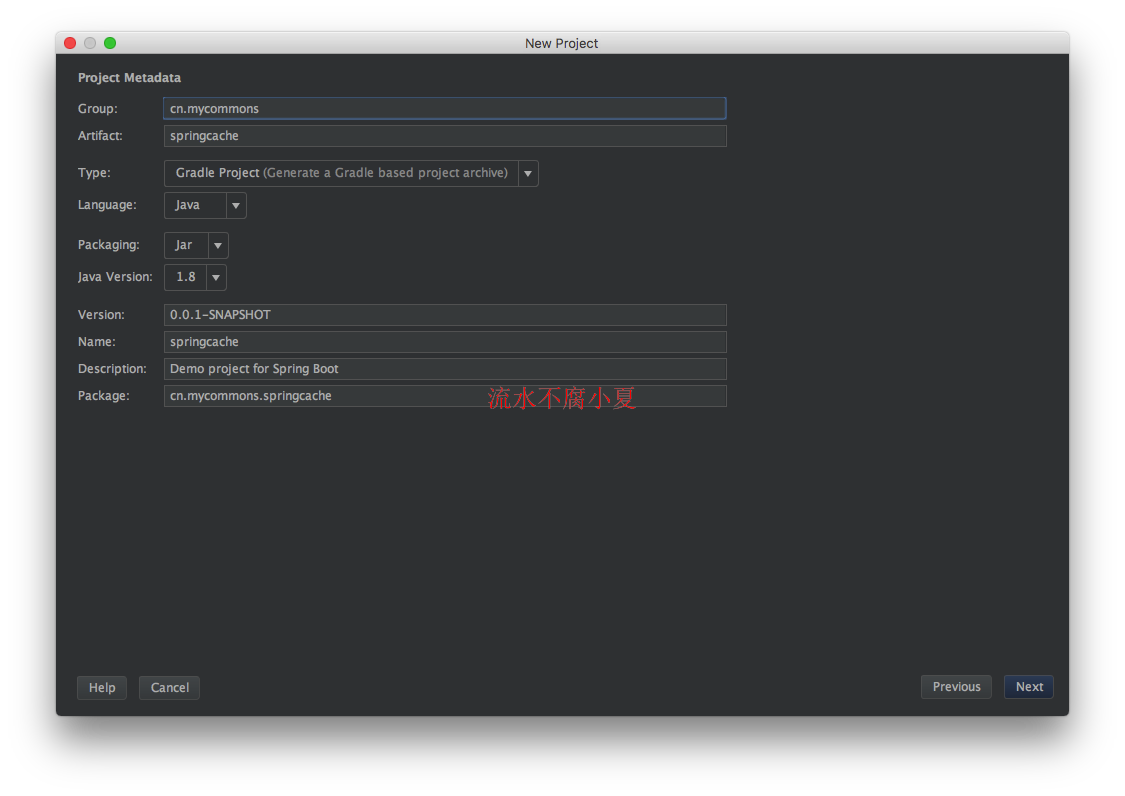The width and height of the screenshot is (1125, 796).
Task: Select the Gradle Project type combo box
Action: pos(351,173)
